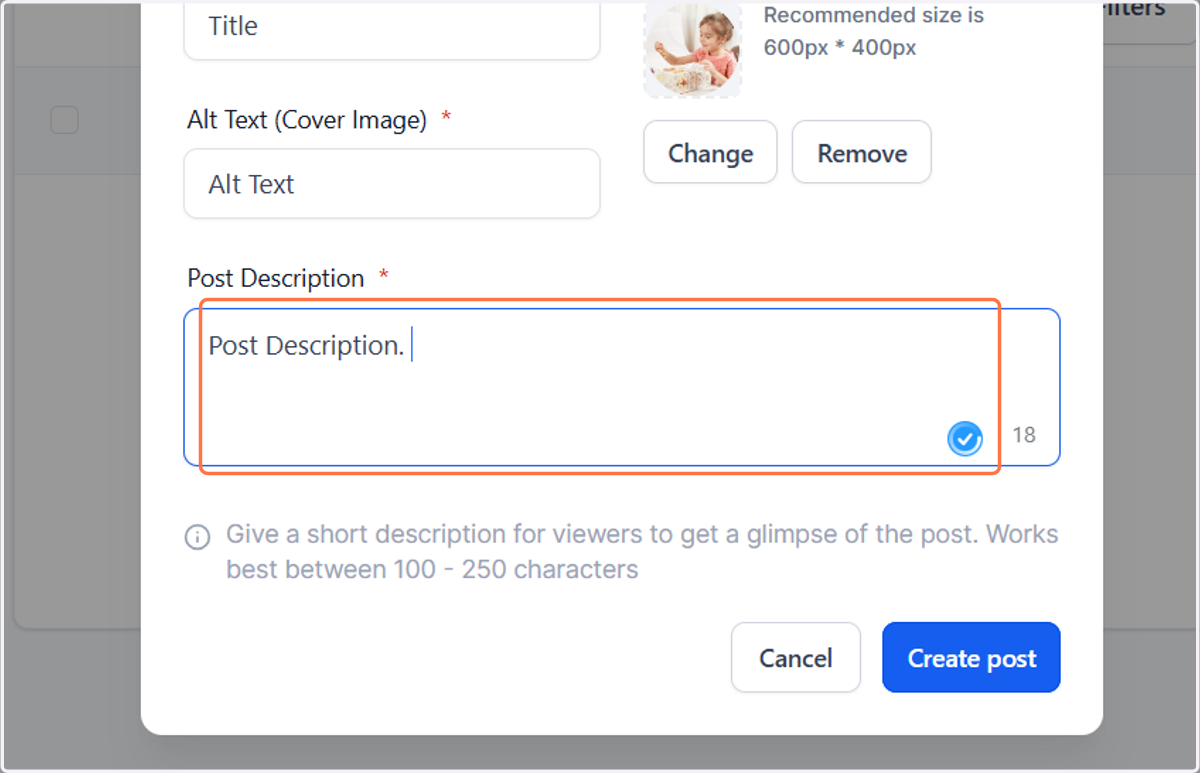This screenshot has width=1200, height=773.
Task: Click the 'Post Description' field label
Action: [x=276, y=278]
